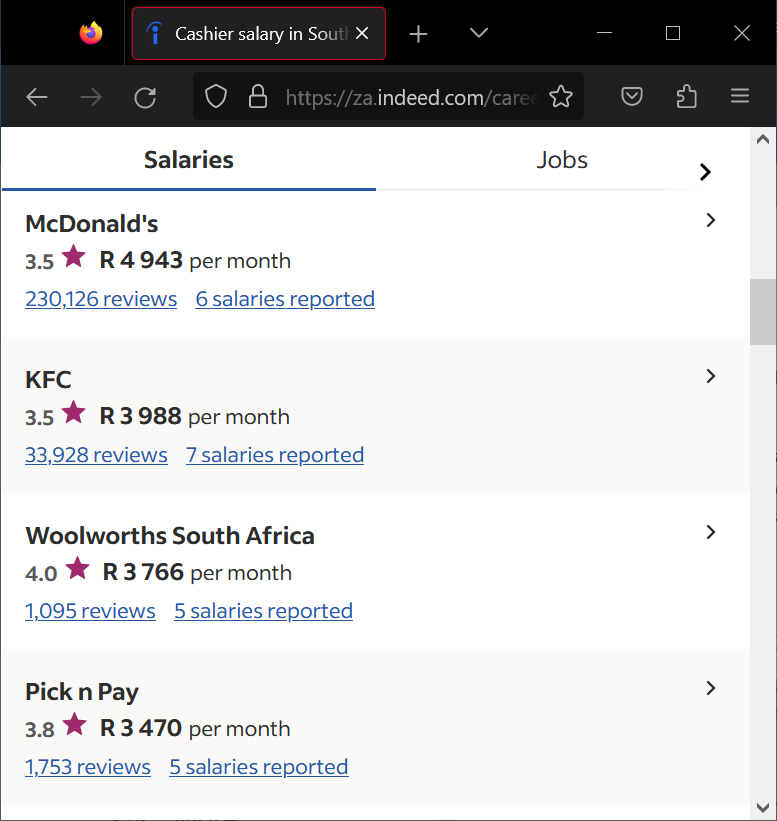The width and height of the screenshot is (777, 821).
Task: Expand the Pick n Pay chevron
Action: [711, 688]
